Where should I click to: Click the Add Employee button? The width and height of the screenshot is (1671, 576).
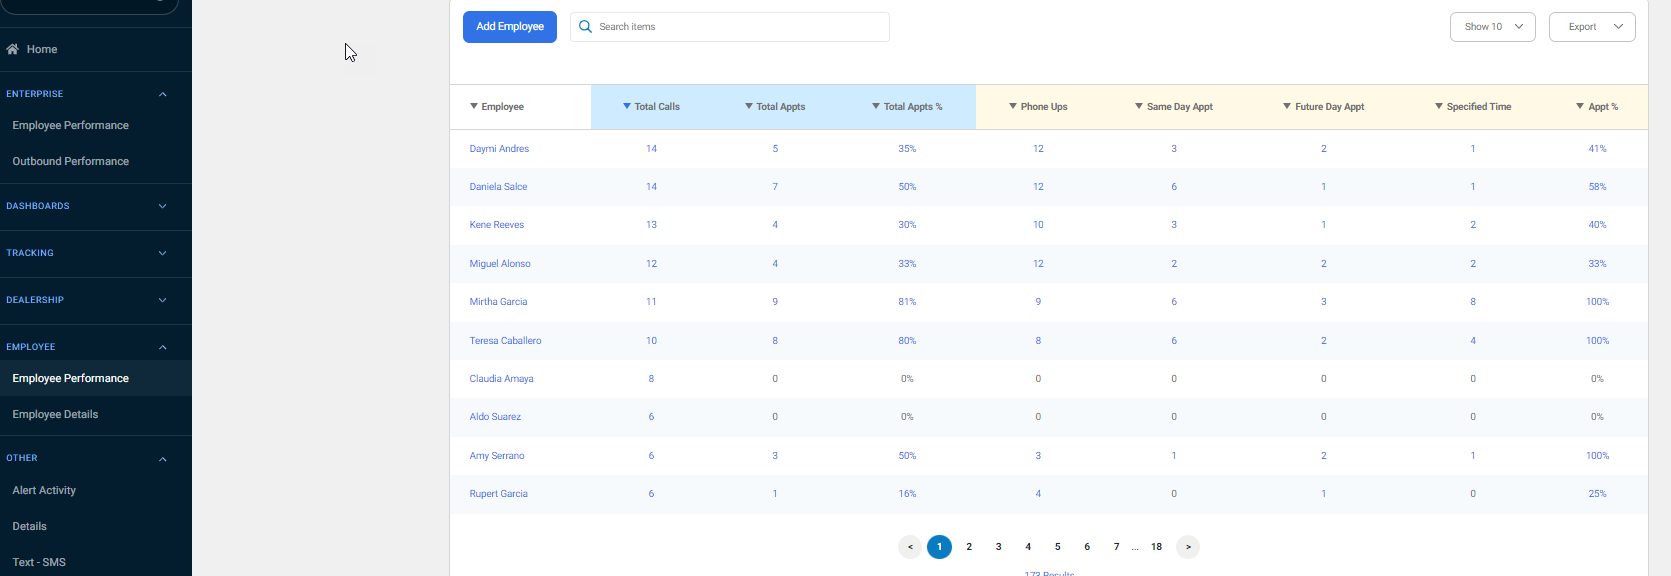coord(510,27)
